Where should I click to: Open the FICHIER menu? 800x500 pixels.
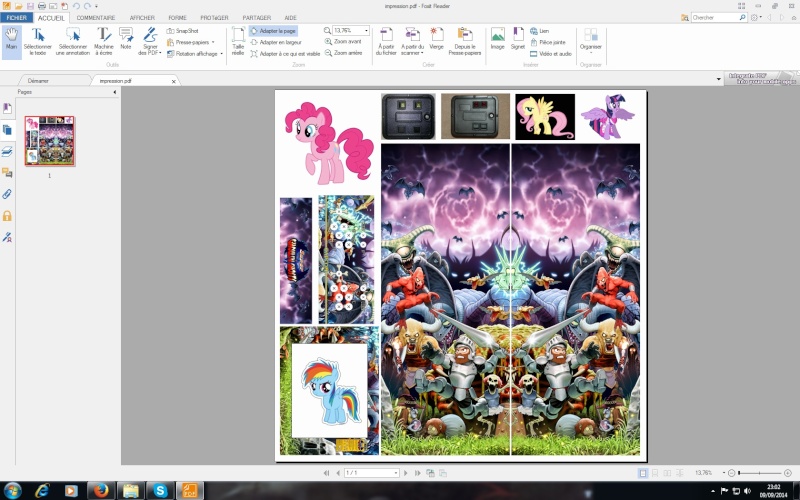click(x=17, y=17)
